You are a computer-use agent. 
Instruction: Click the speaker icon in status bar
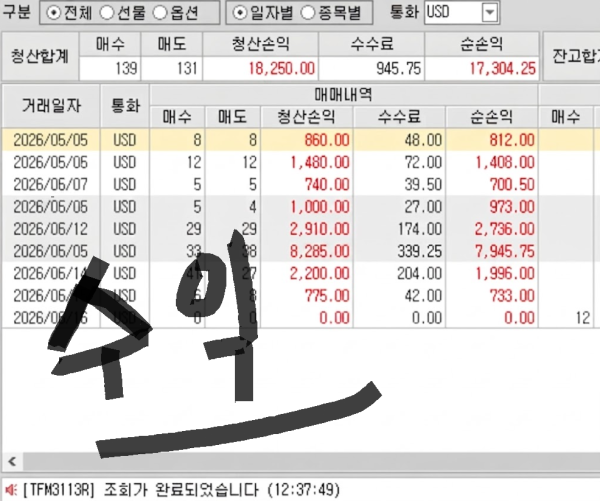click(10, 490)
